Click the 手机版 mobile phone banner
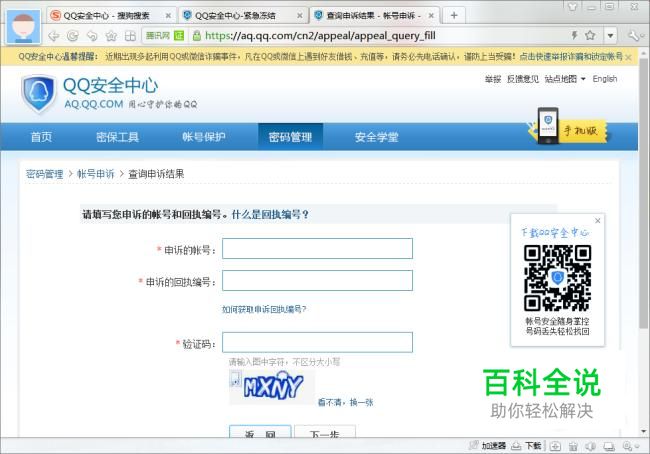Viewport: 650px width, 454px height. tap(568, 128)
